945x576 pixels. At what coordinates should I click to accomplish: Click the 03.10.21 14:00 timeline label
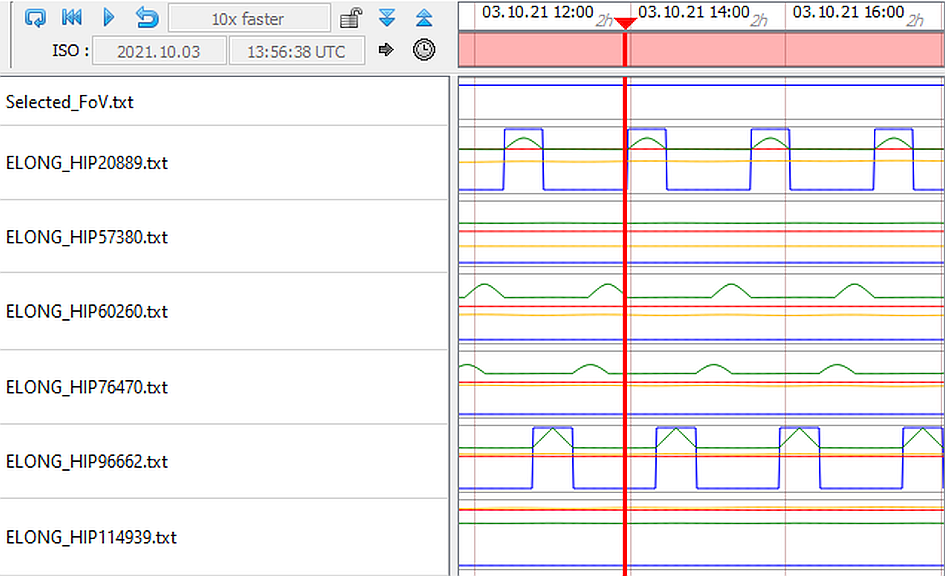694,12
